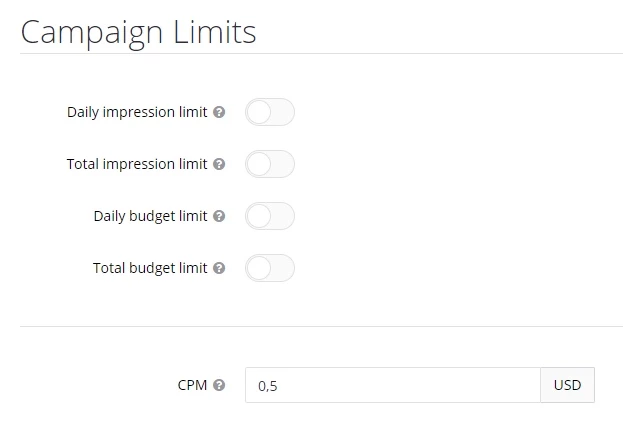Click the CPM label text
Viewport: 623px width, 432px height.
[192, 385]
